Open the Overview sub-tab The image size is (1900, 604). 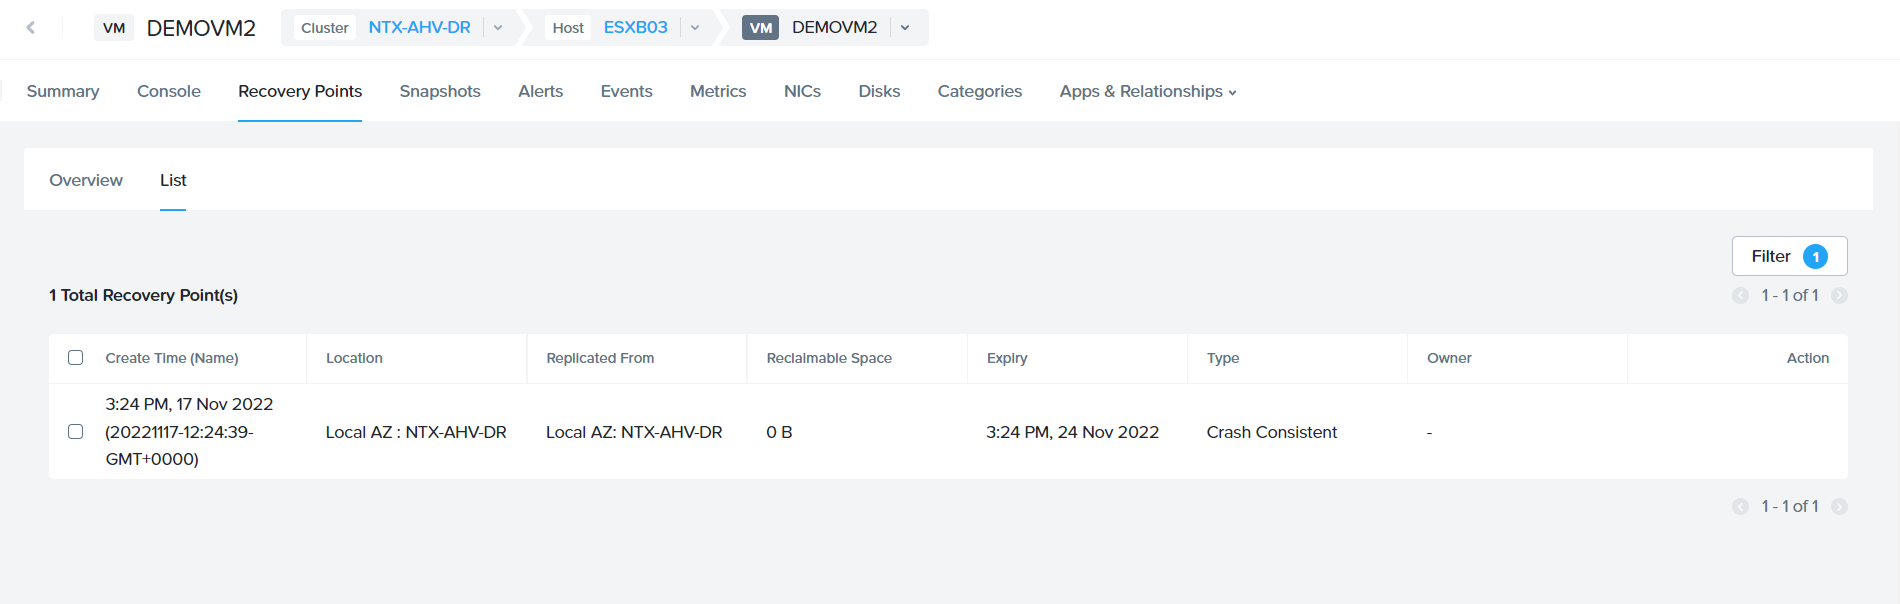click(x=86, y=180)
